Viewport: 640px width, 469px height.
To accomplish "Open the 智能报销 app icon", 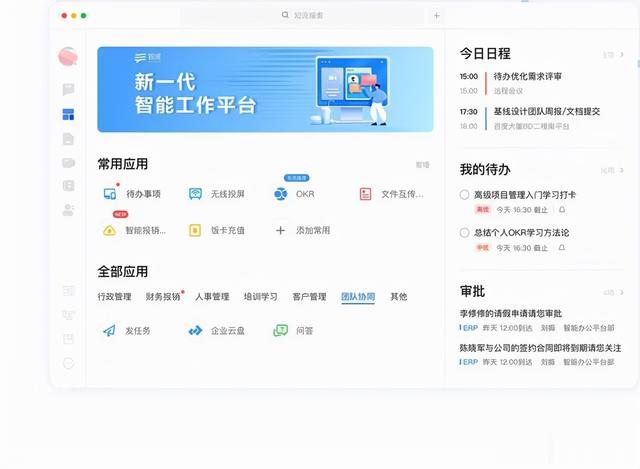I will (109, 231).
